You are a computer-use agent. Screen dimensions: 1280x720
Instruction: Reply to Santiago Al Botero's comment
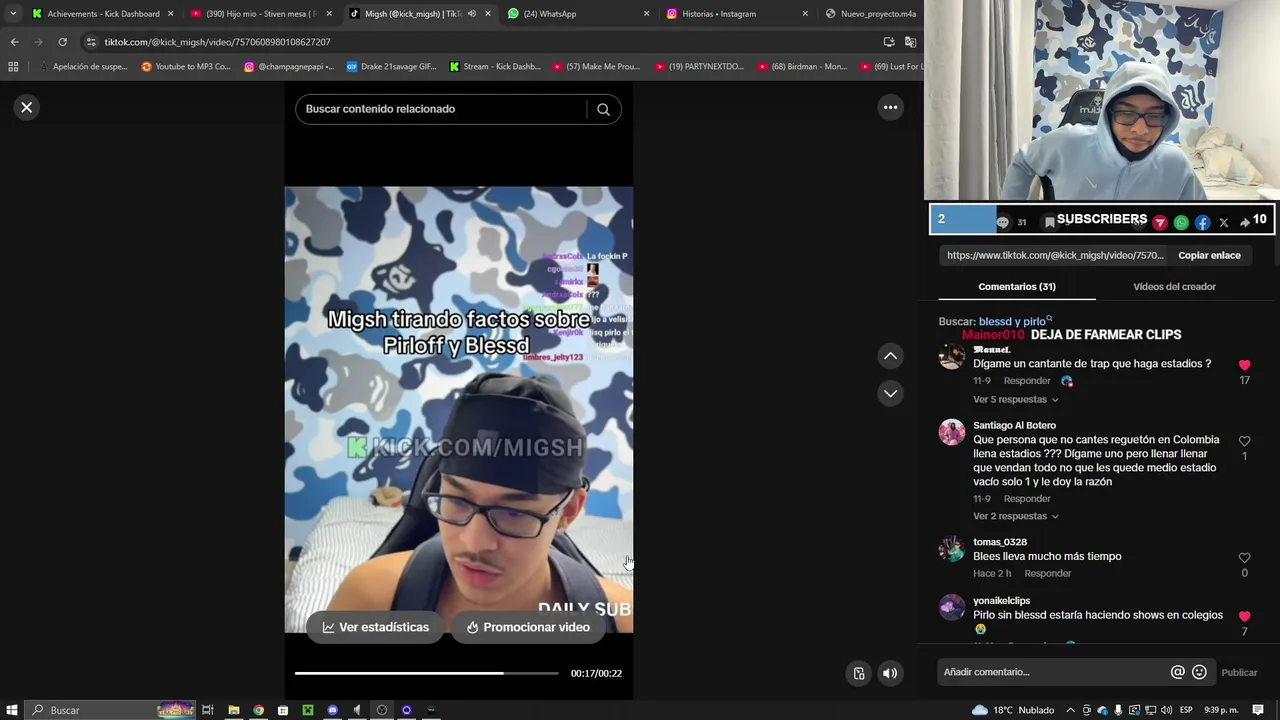coord(1027,499)
